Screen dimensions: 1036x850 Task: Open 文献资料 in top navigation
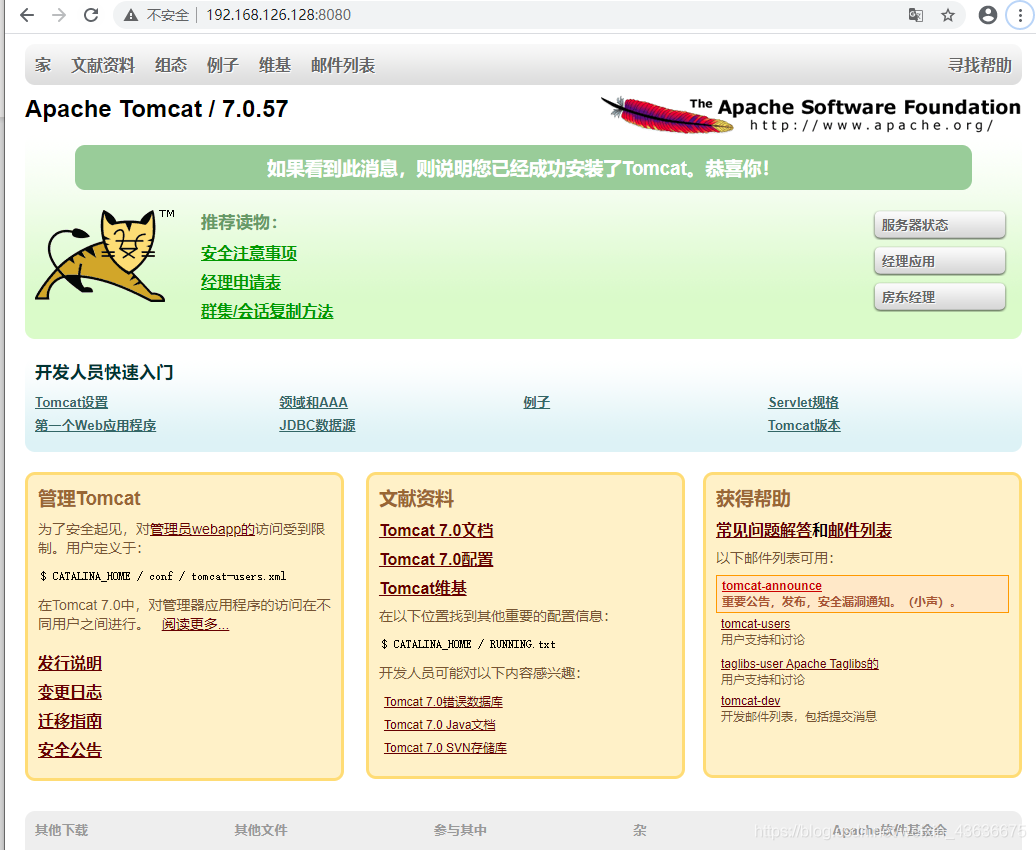pos(103,65)
